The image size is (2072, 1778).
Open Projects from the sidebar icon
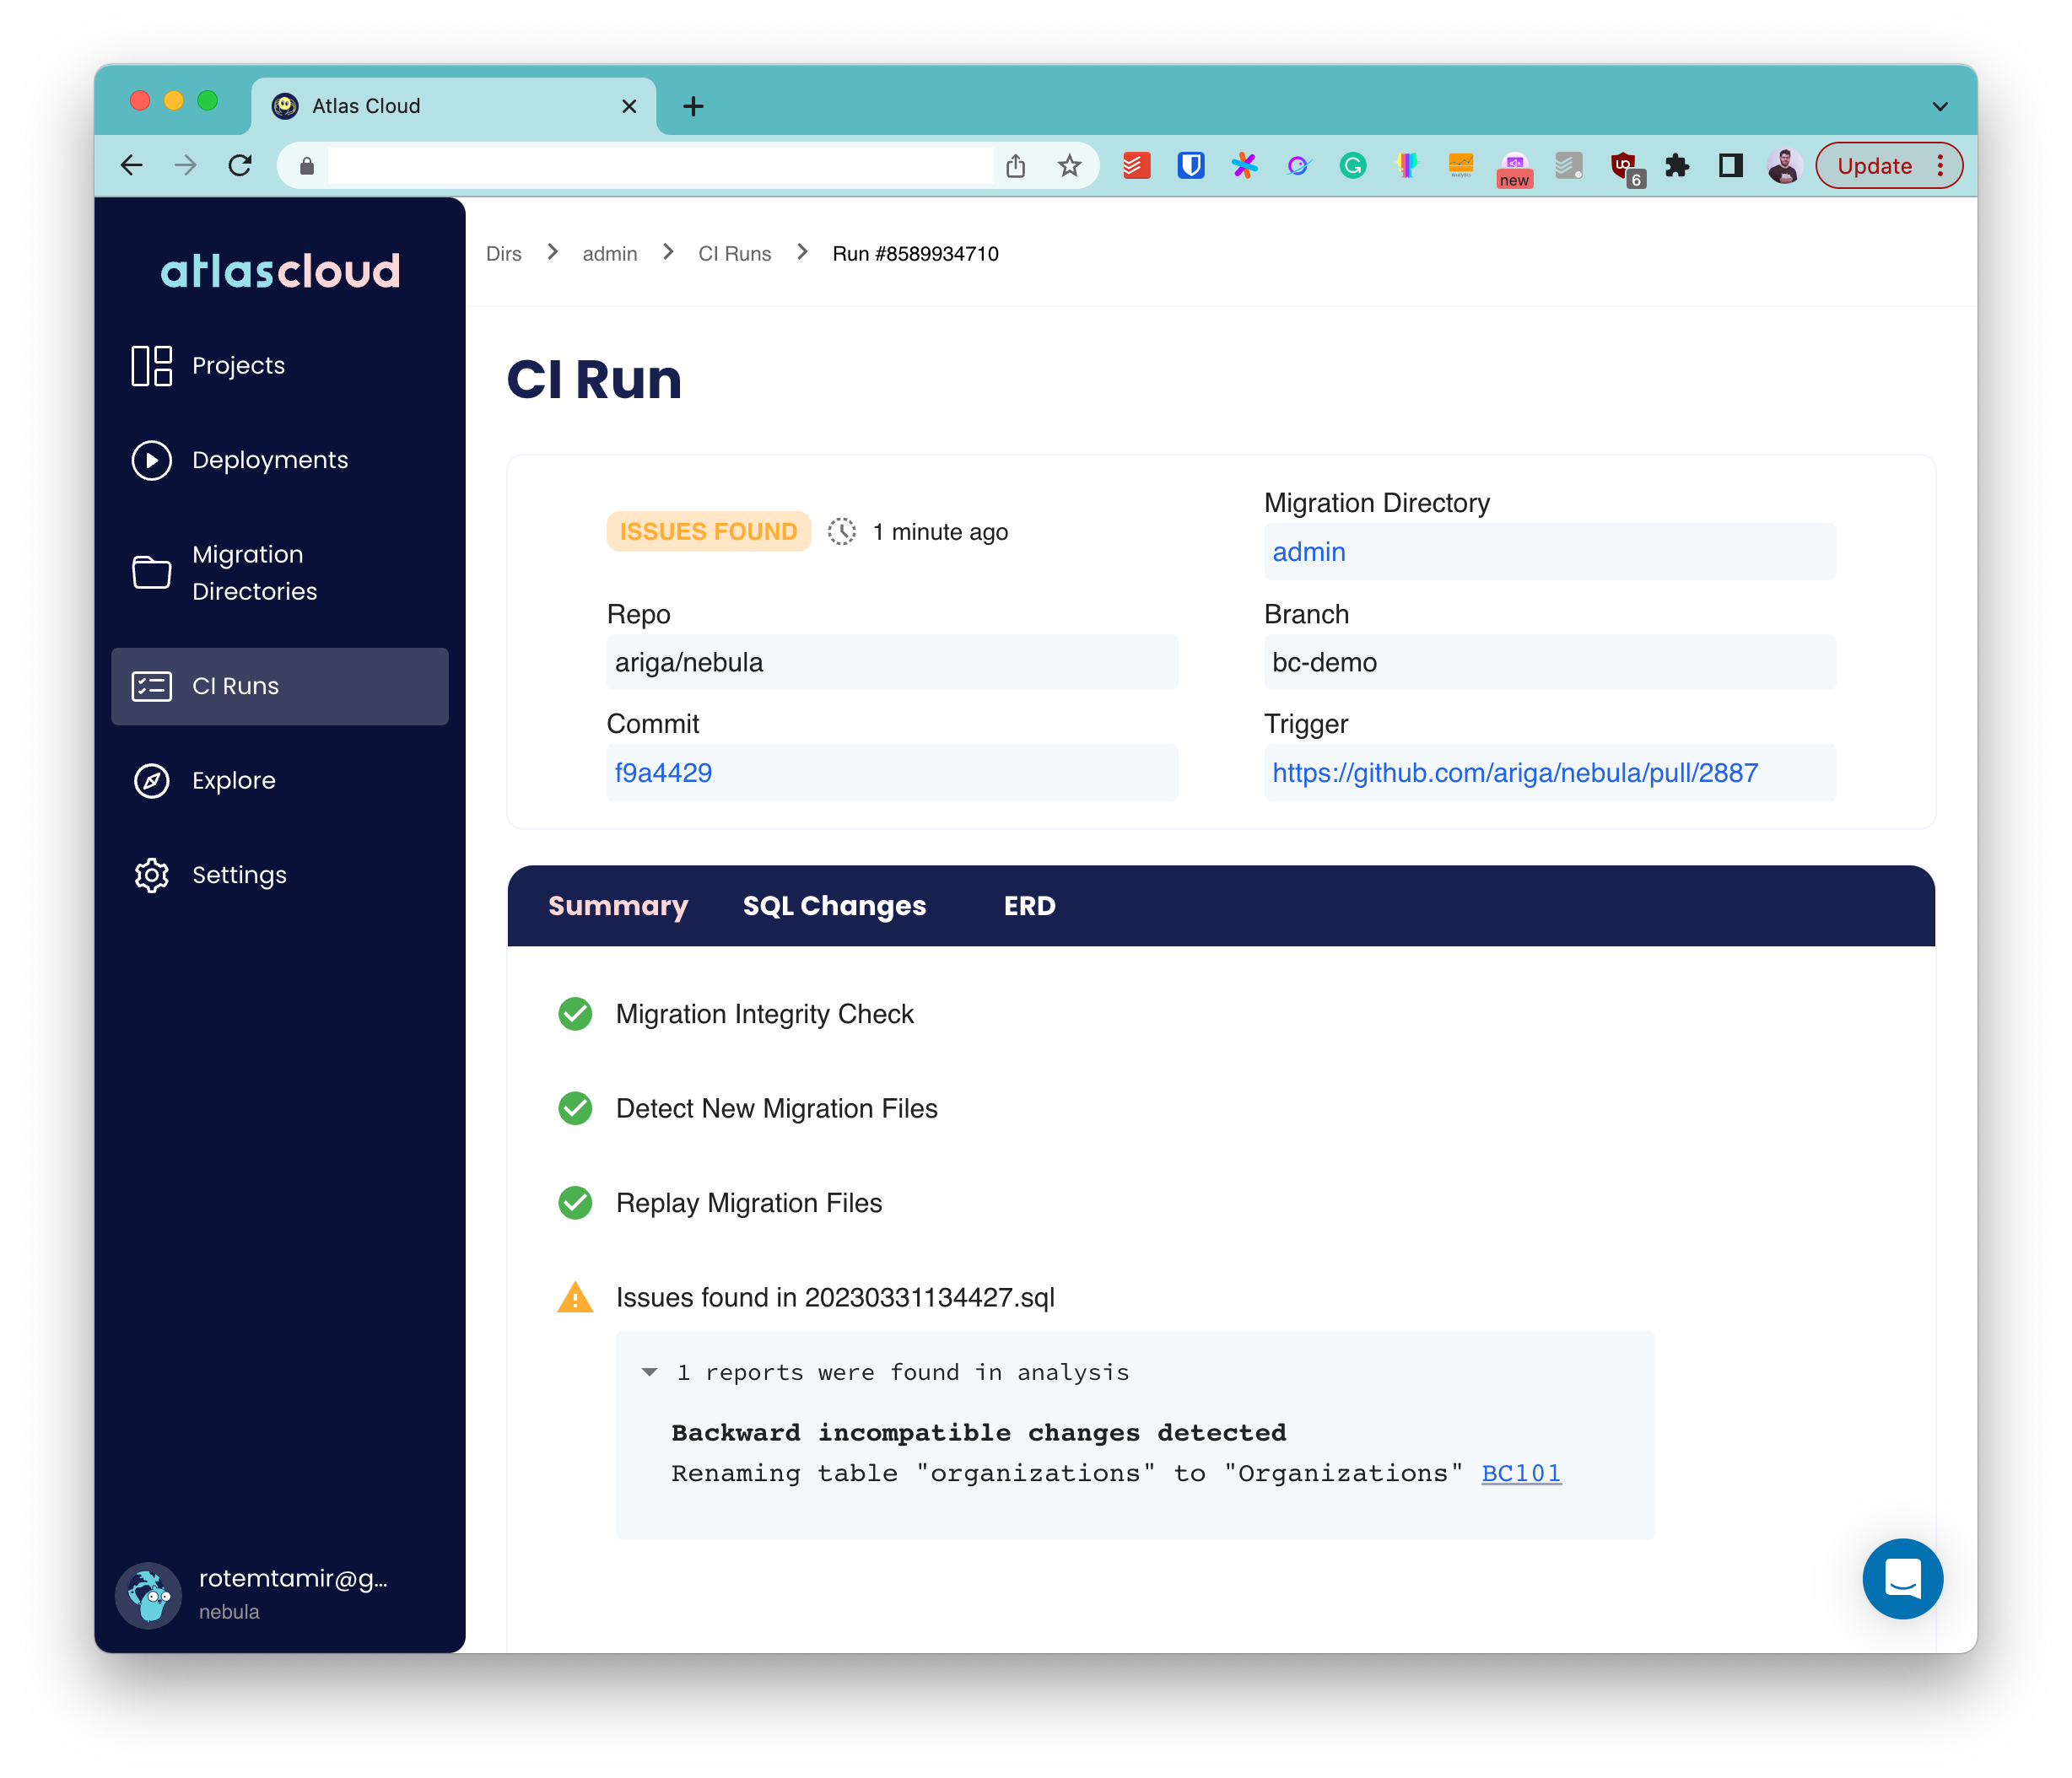152,366
